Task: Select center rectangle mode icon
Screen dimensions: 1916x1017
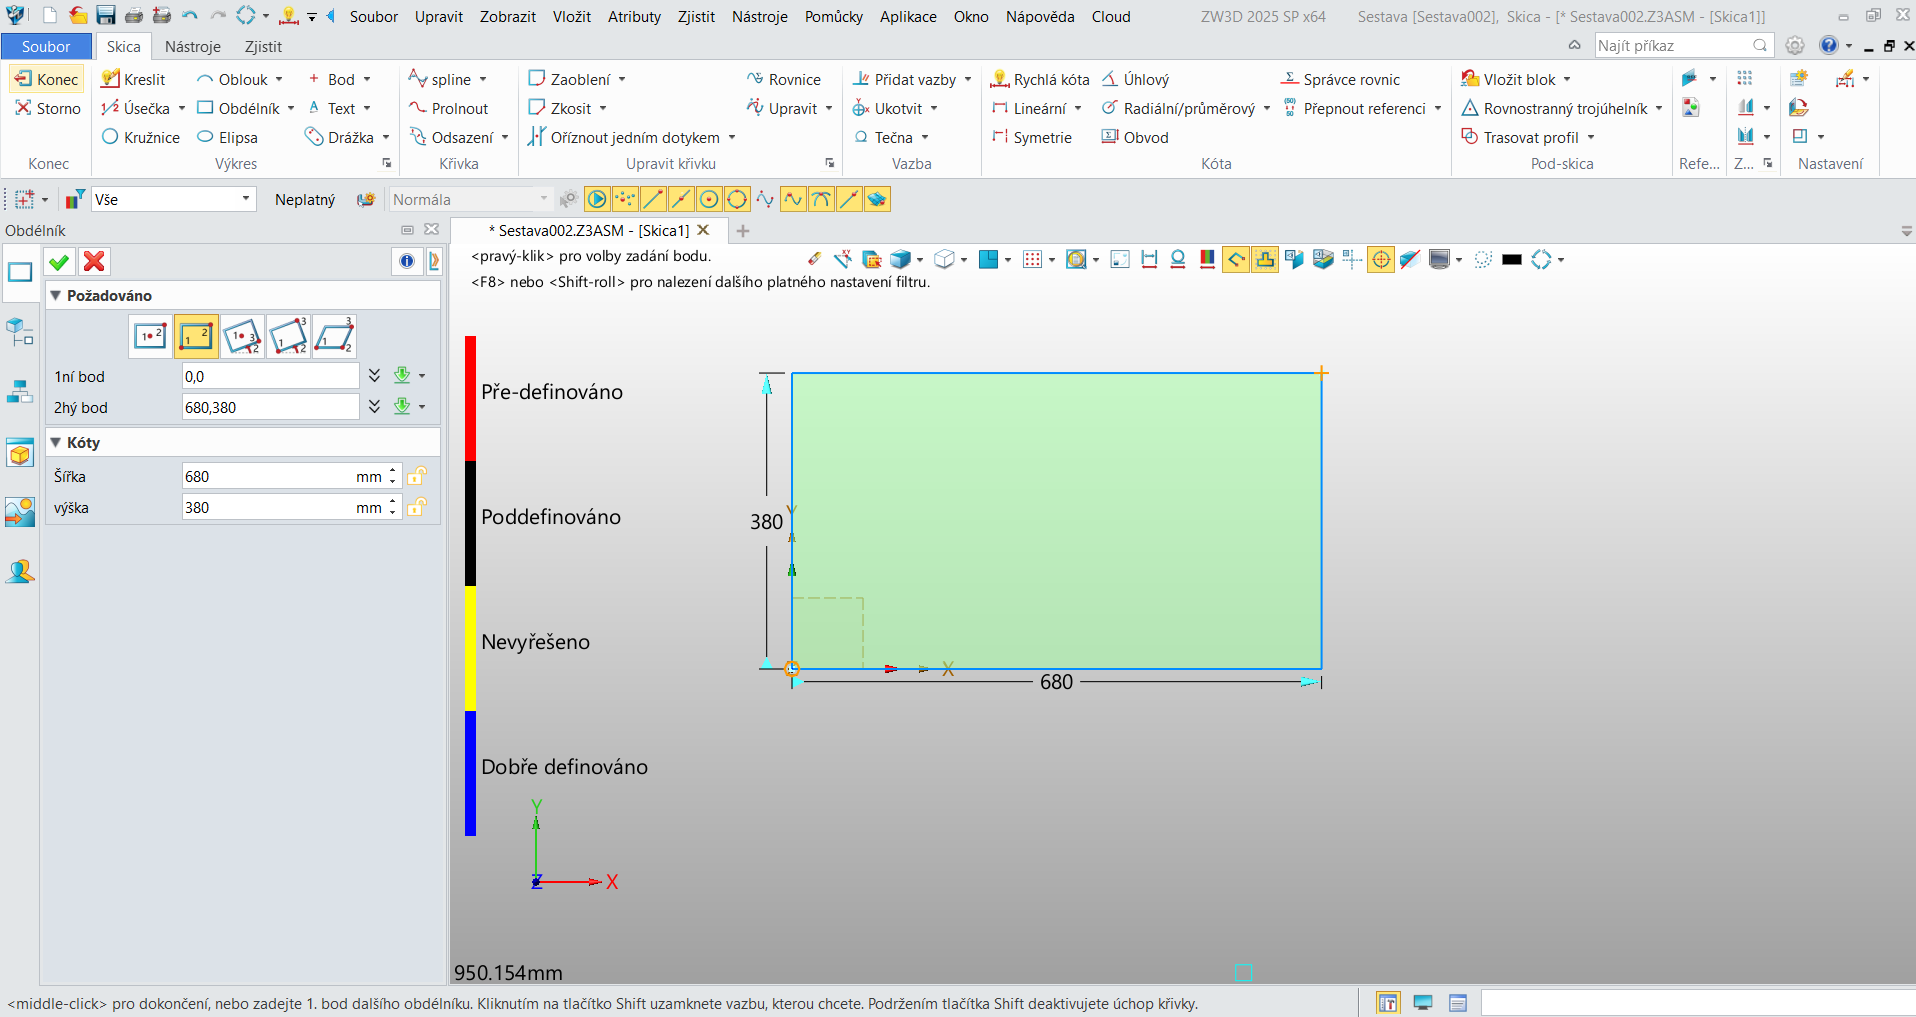Action: (150, 337)
